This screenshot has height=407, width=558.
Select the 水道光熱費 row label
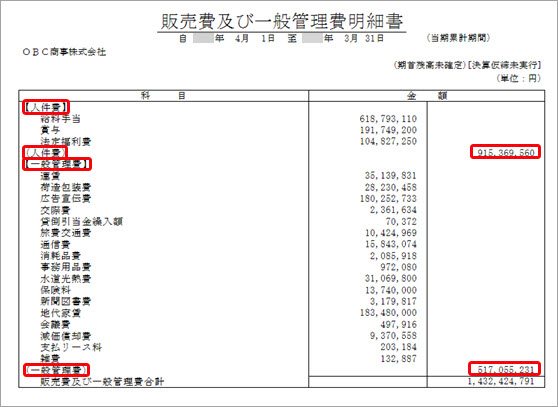tap(65, 278)
